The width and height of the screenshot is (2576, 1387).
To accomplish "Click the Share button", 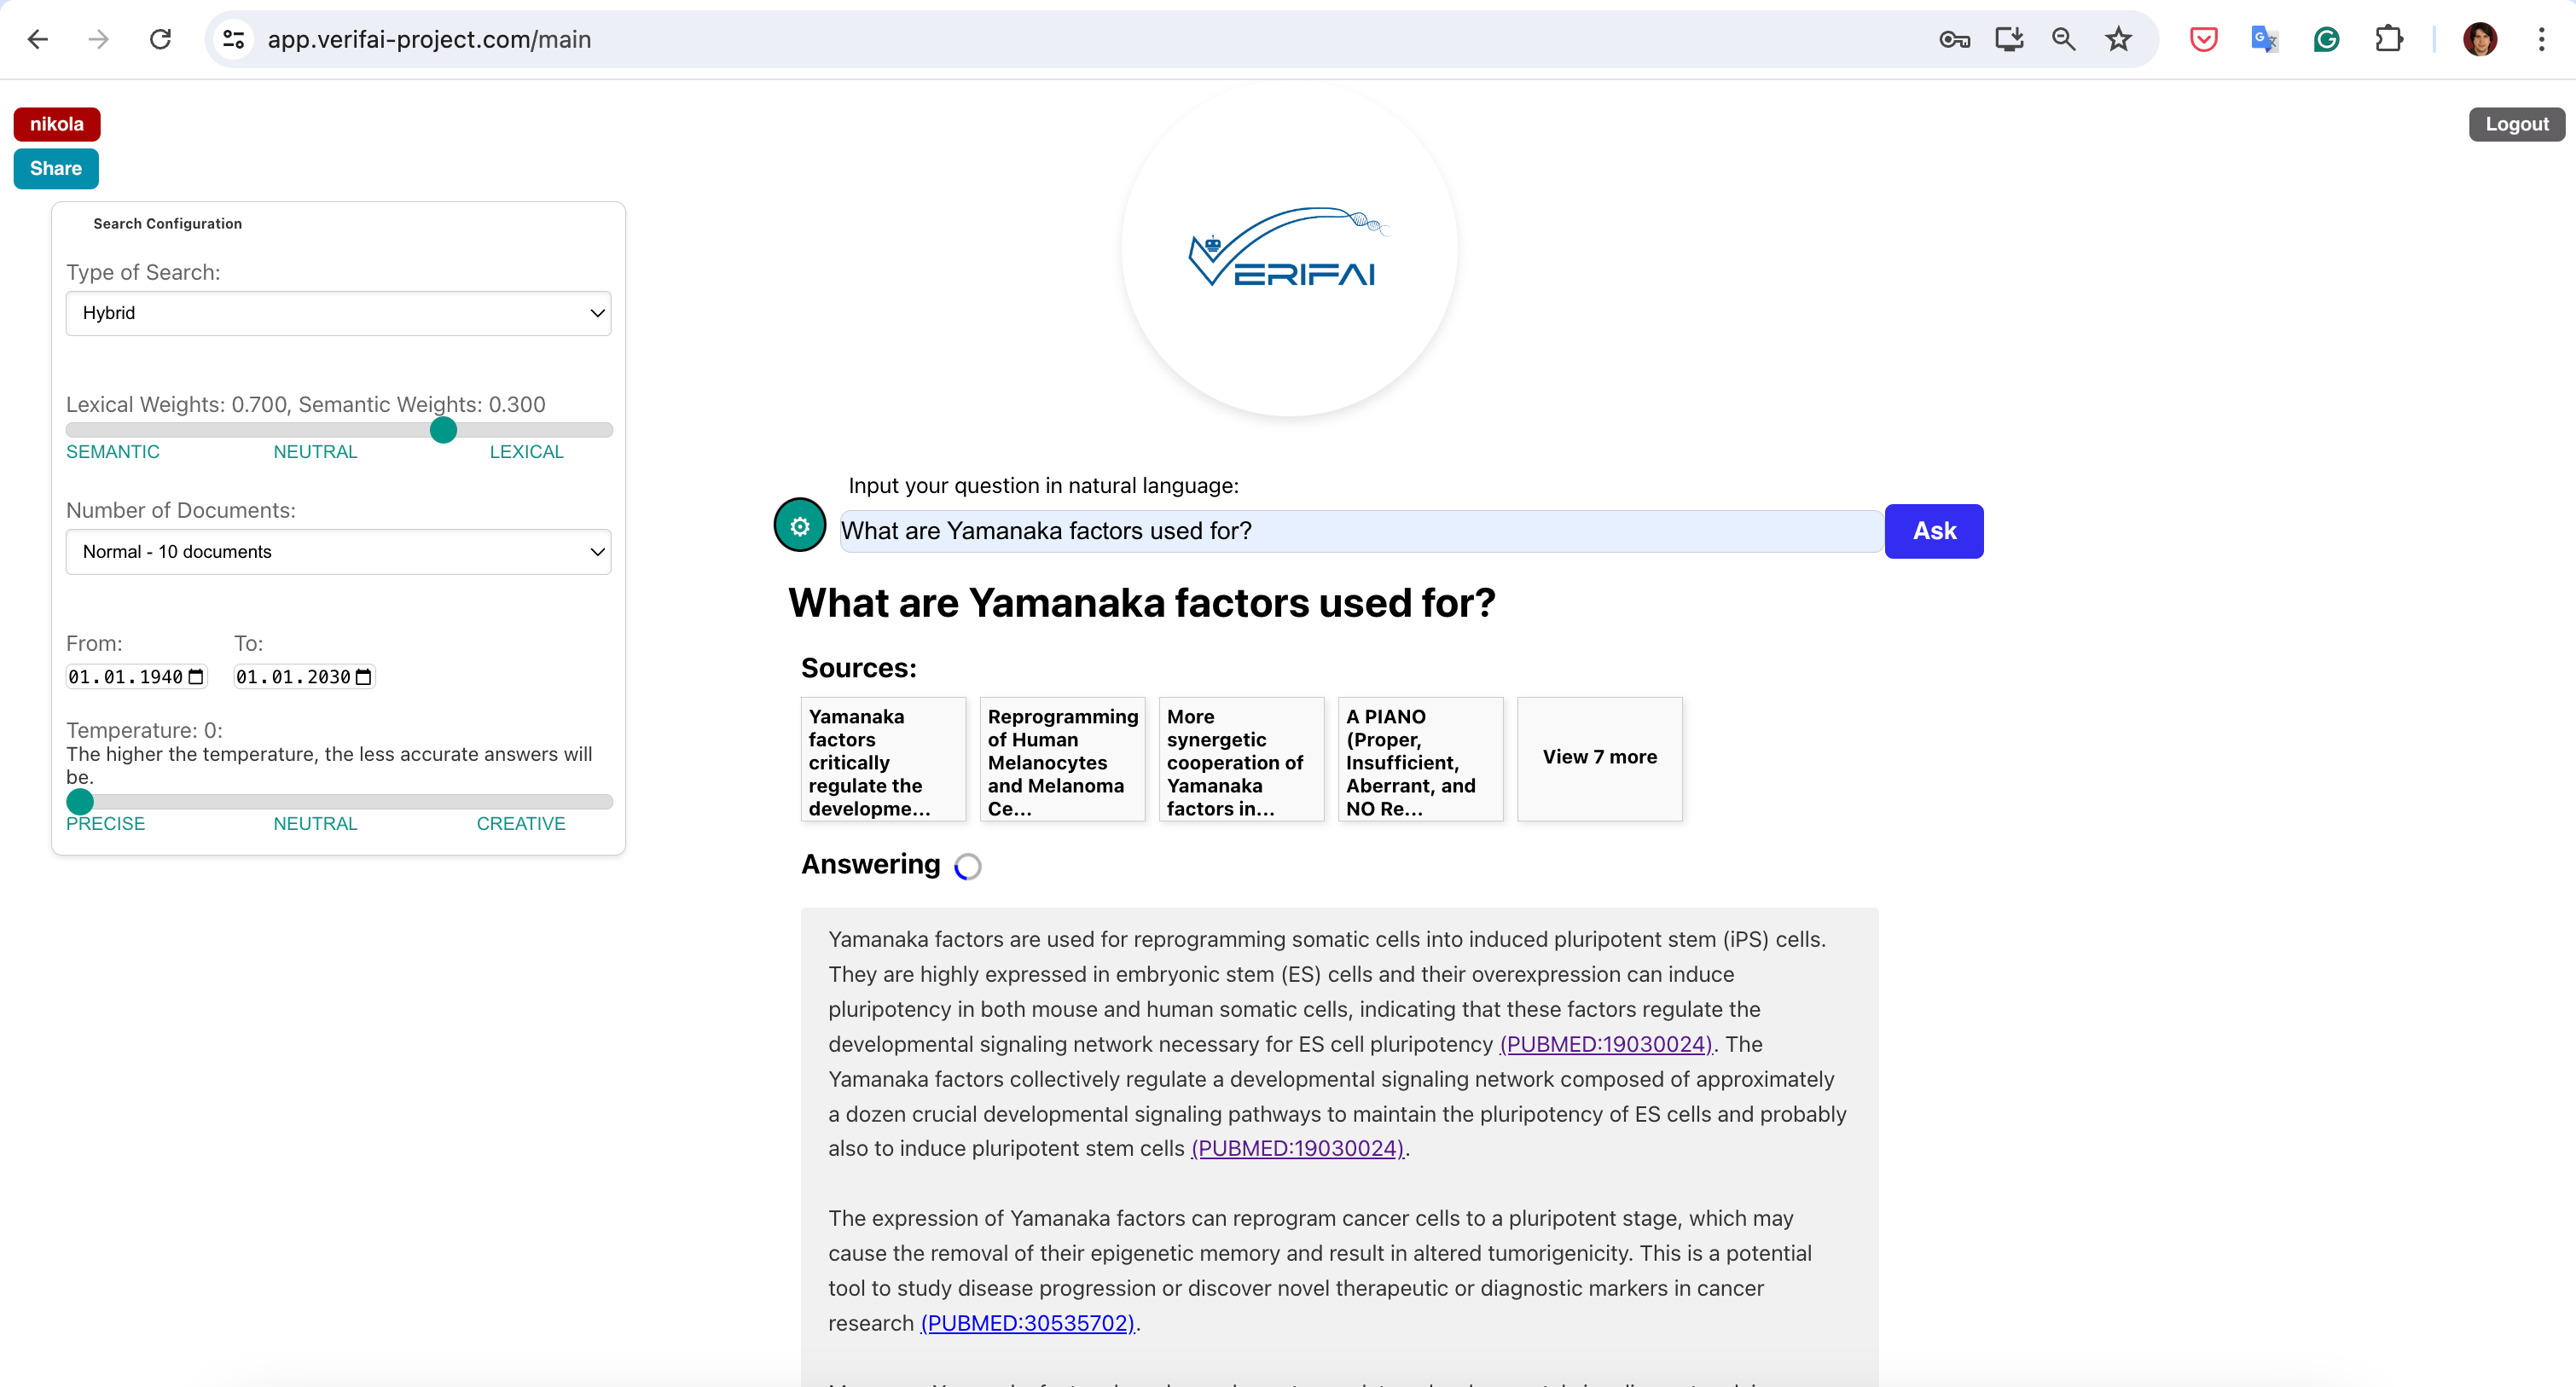I will (56, 168).
